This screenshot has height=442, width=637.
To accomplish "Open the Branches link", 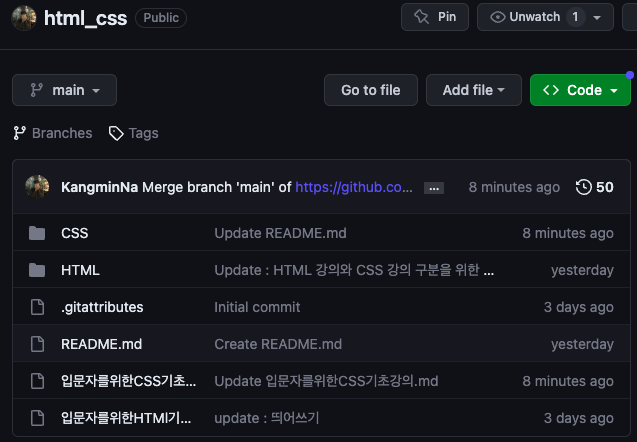I will coord(62,133).
